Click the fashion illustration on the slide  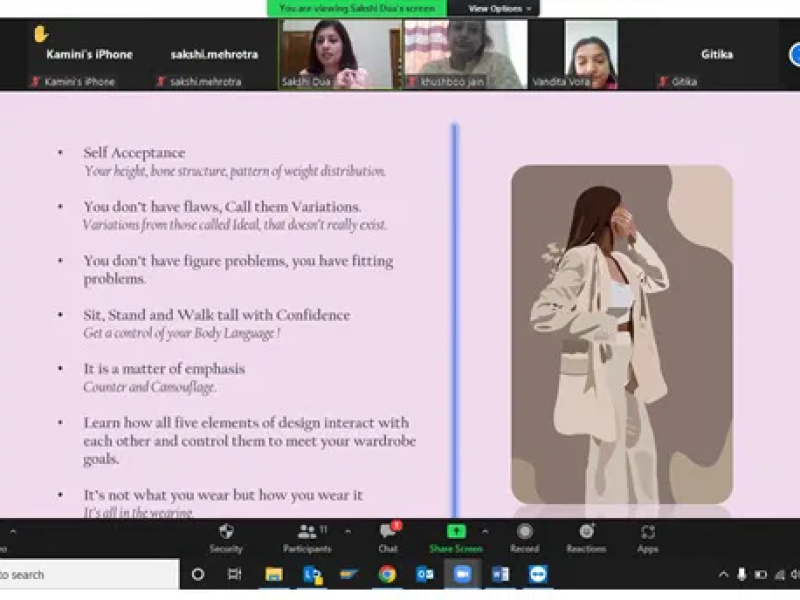point(622,335)
